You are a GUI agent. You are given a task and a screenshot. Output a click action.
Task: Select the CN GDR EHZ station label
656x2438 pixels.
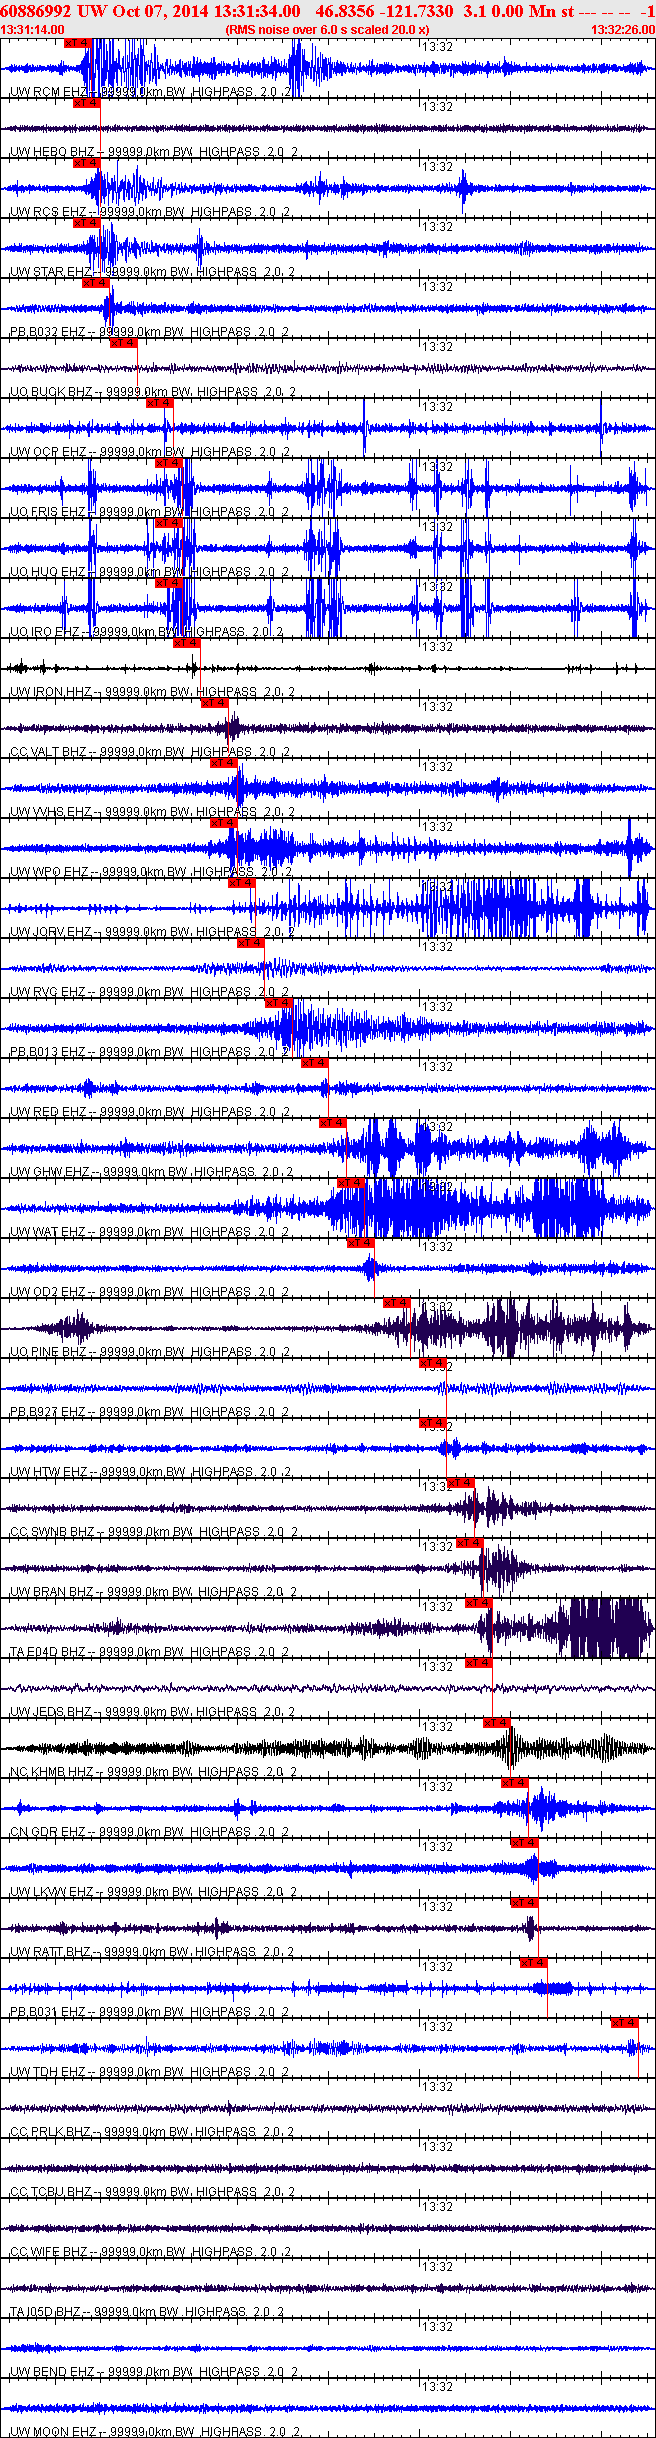point(48,1832)
